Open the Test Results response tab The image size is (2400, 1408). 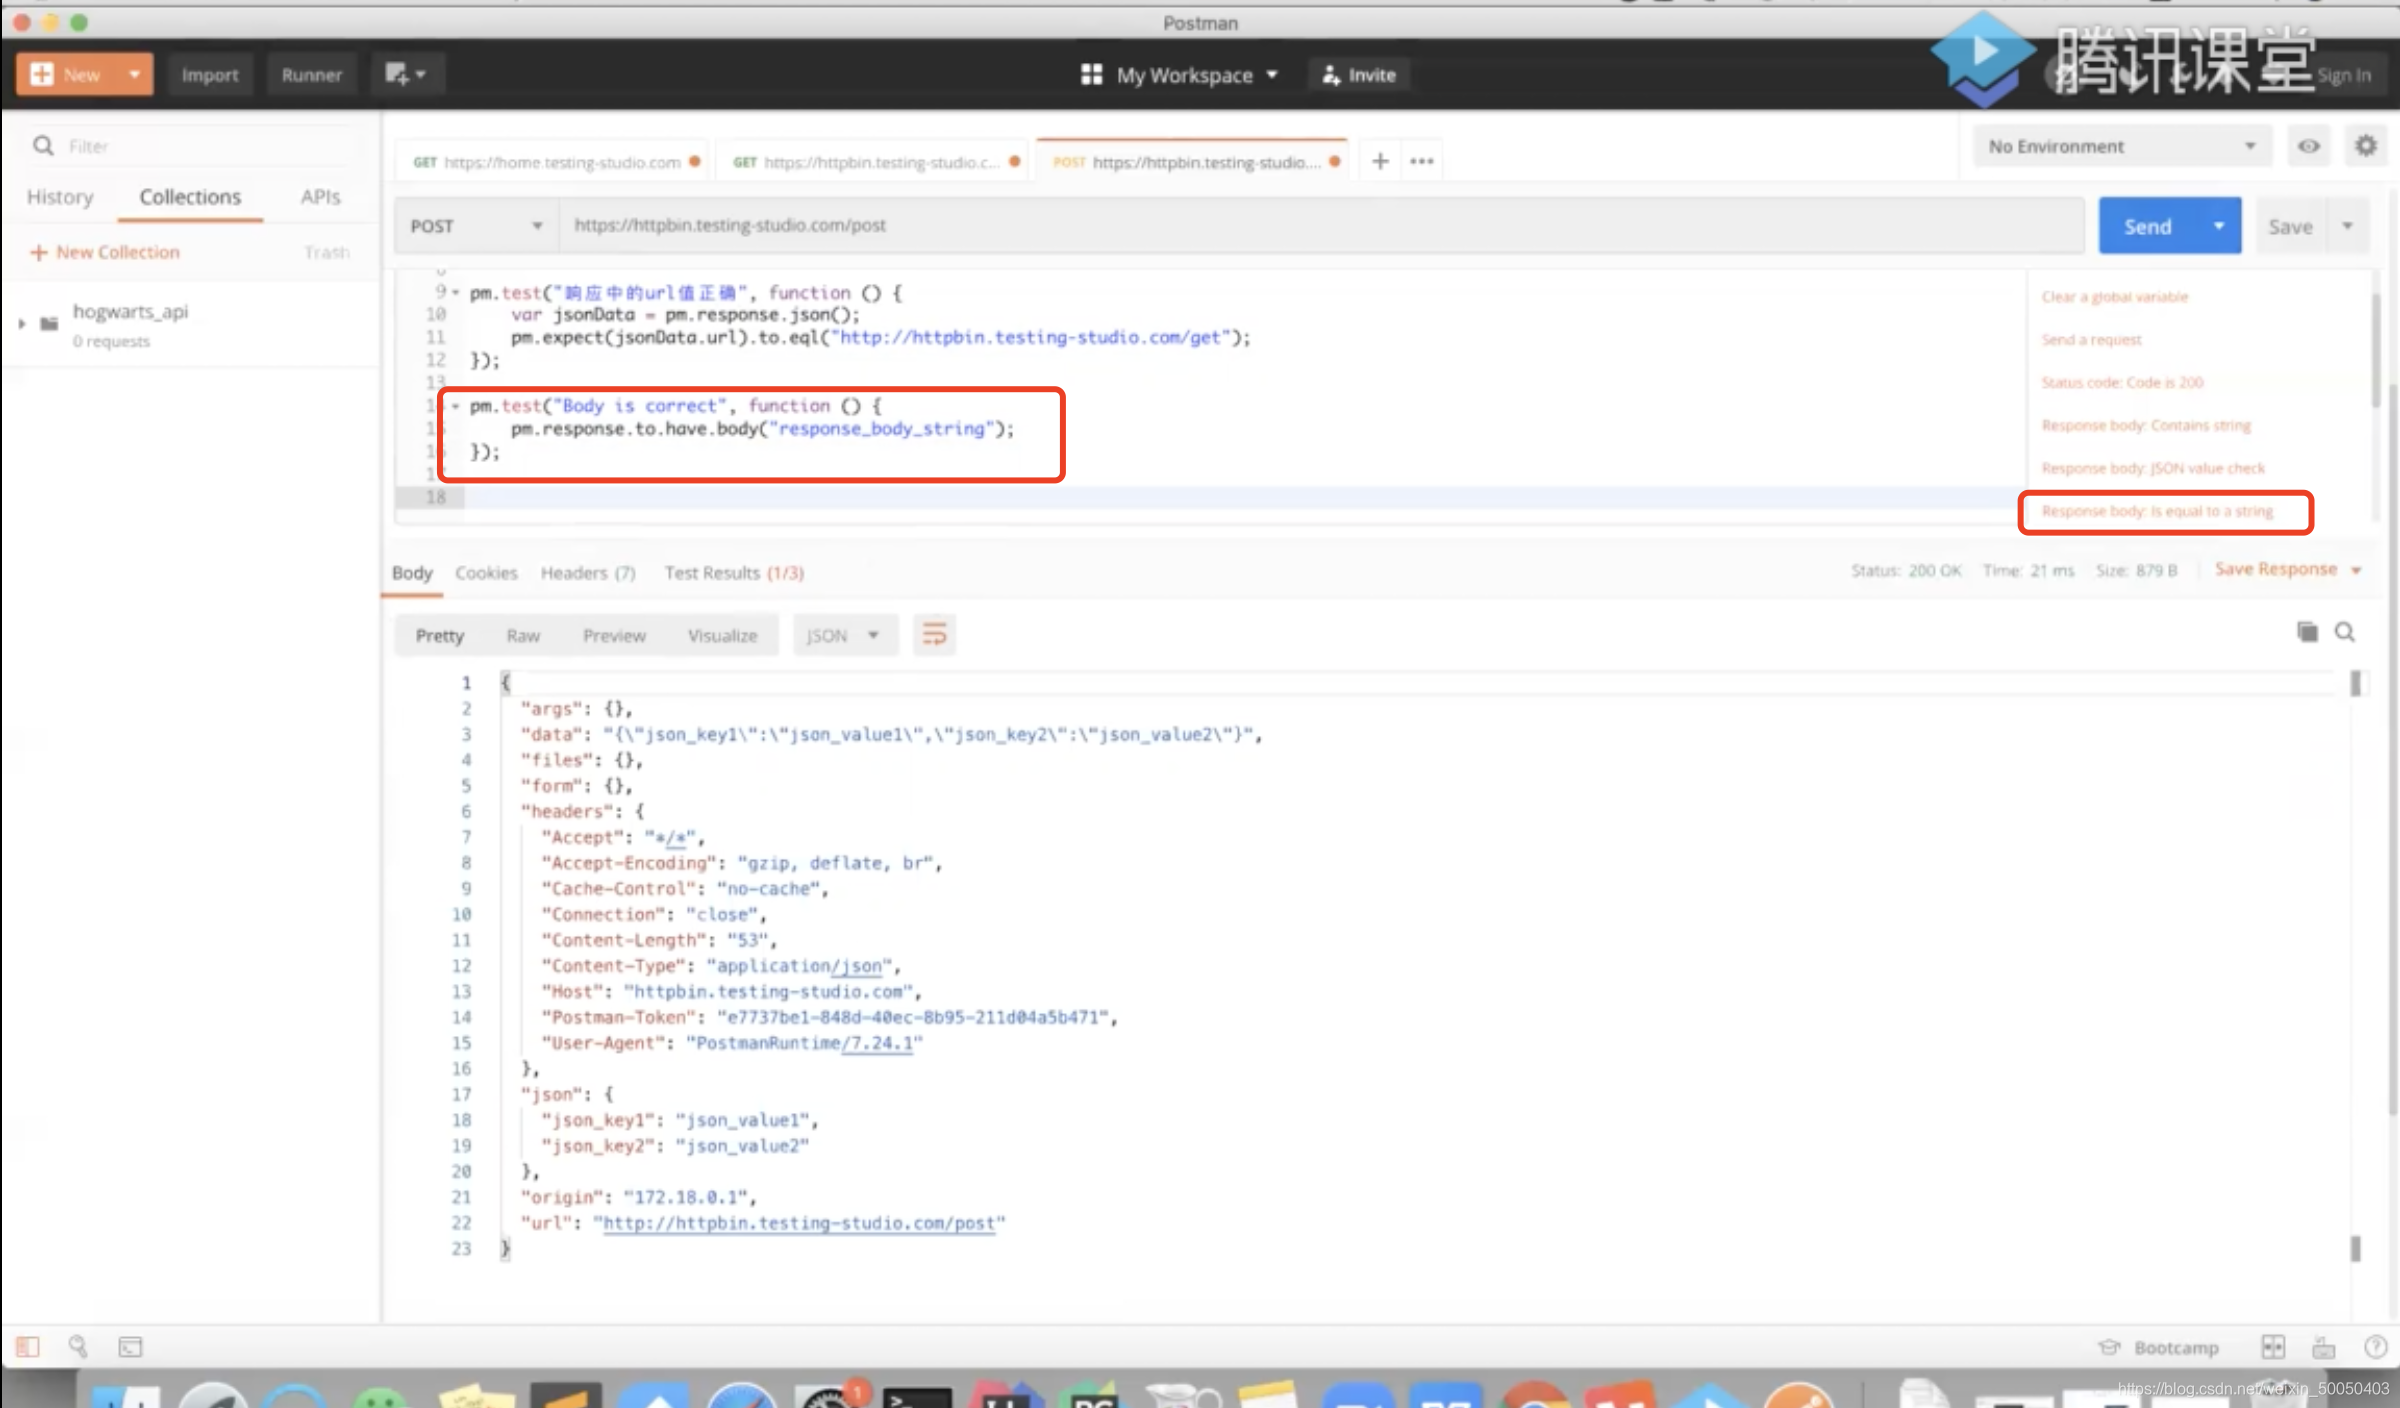[x=733, y=573]
